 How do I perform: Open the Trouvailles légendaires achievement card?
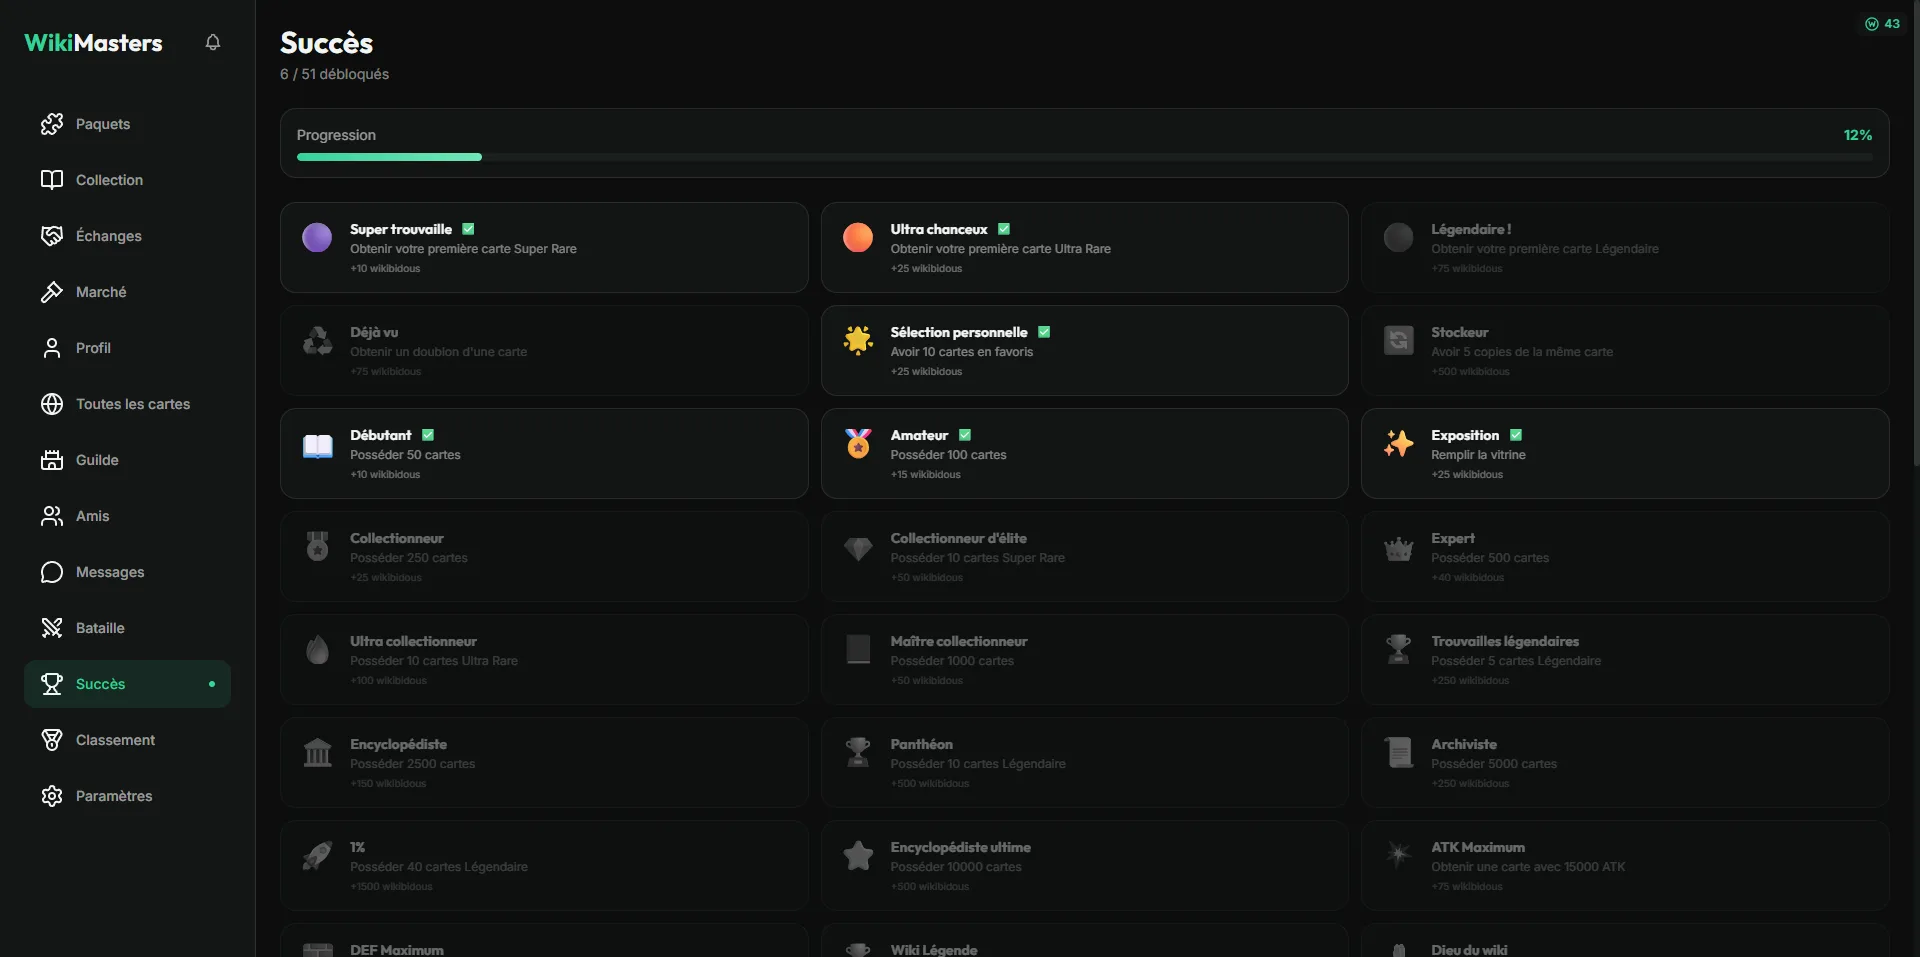point(1625,659)
